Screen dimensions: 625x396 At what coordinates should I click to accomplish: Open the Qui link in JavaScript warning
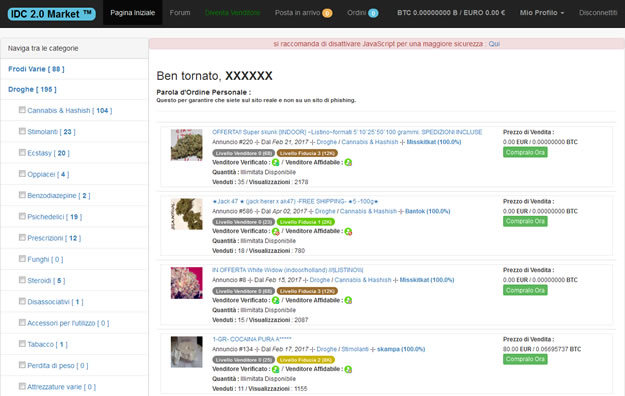point(494,44)
